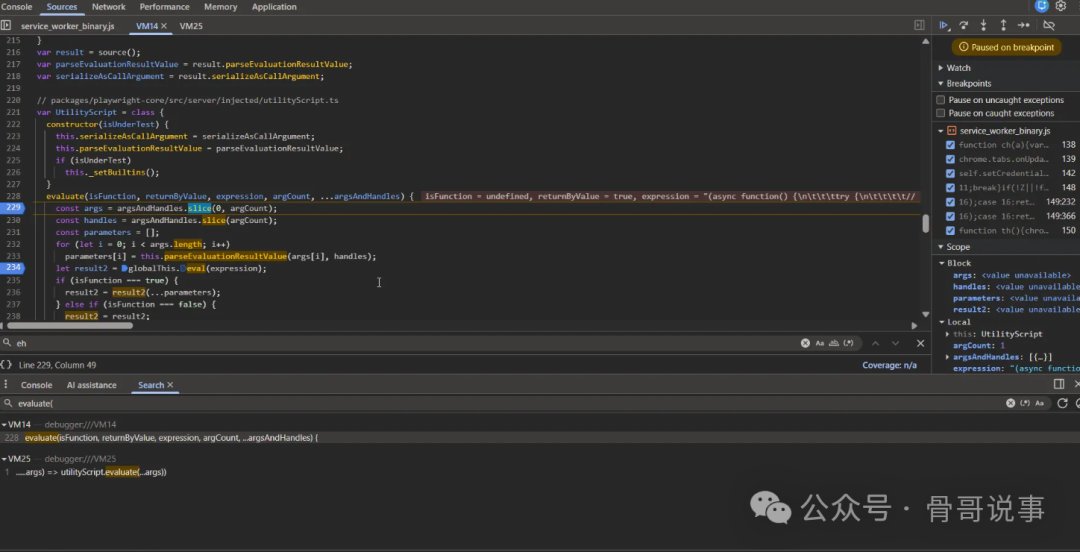Uncheck breakpoint 'function ch(a){var' line 138
1080x552 pixels.
(951, 145)
